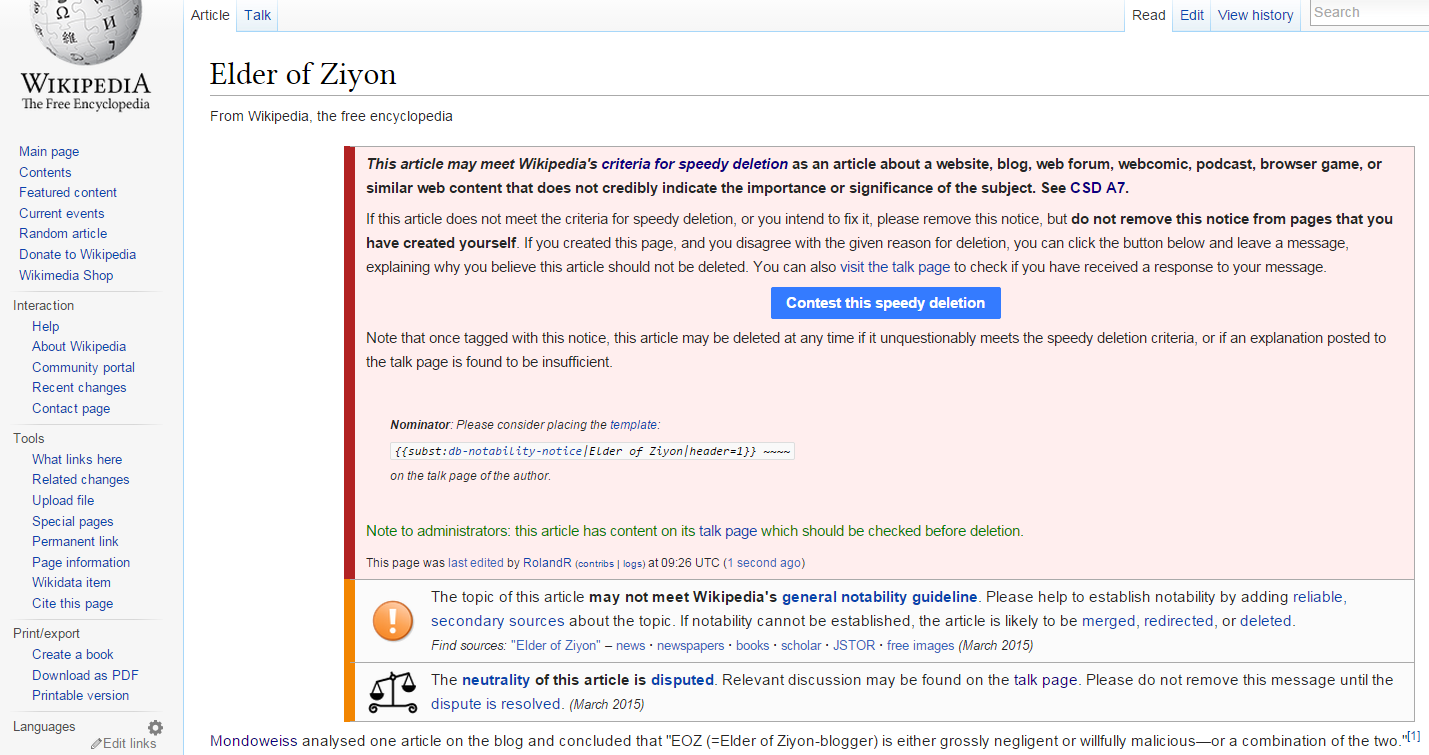Click the 1 second ago link
This screenshot has width=1429, height=755.
click(764, 563)
